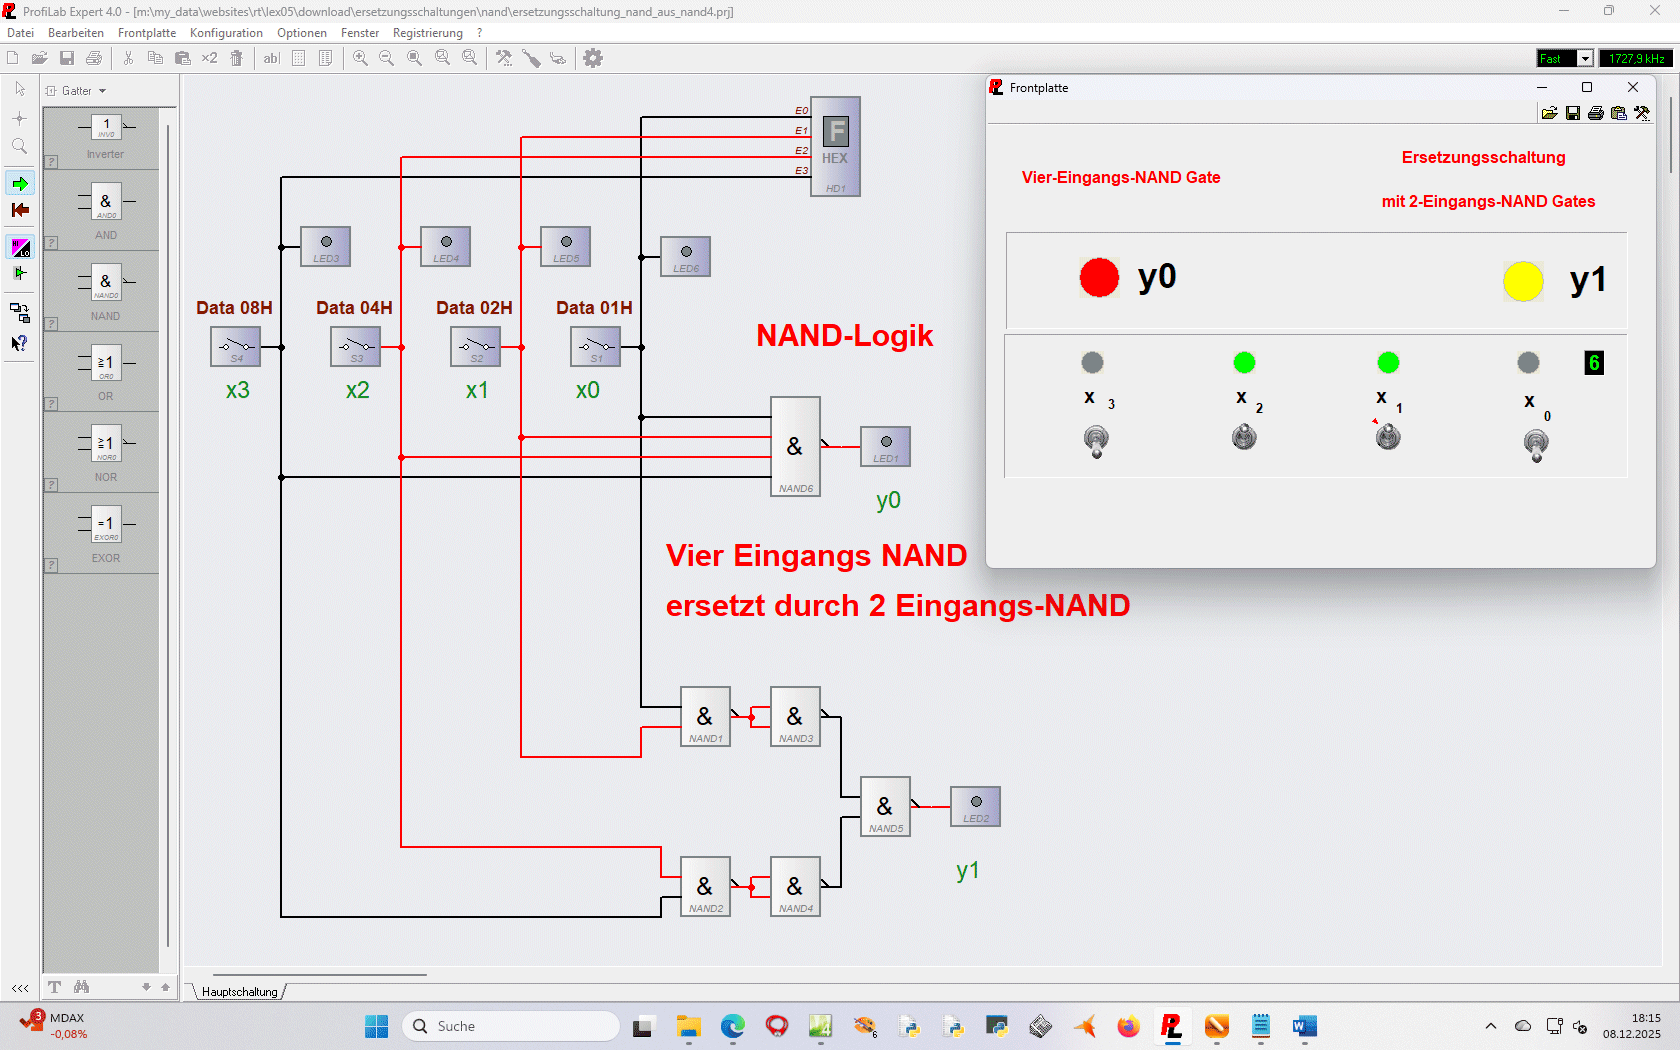Viewport: 1680px width, 1050px height.
Task: Expand the Gatter component library dropdown
Action: click(102, 91)
